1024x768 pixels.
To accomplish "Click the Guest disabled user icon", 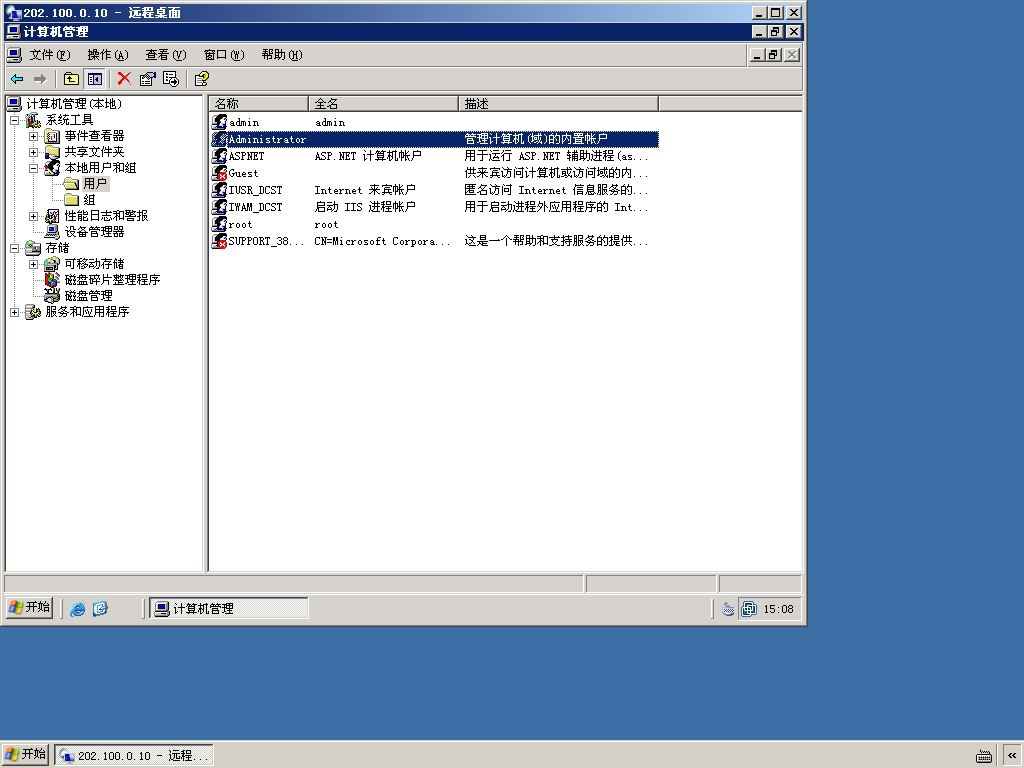I will point(220,172).
